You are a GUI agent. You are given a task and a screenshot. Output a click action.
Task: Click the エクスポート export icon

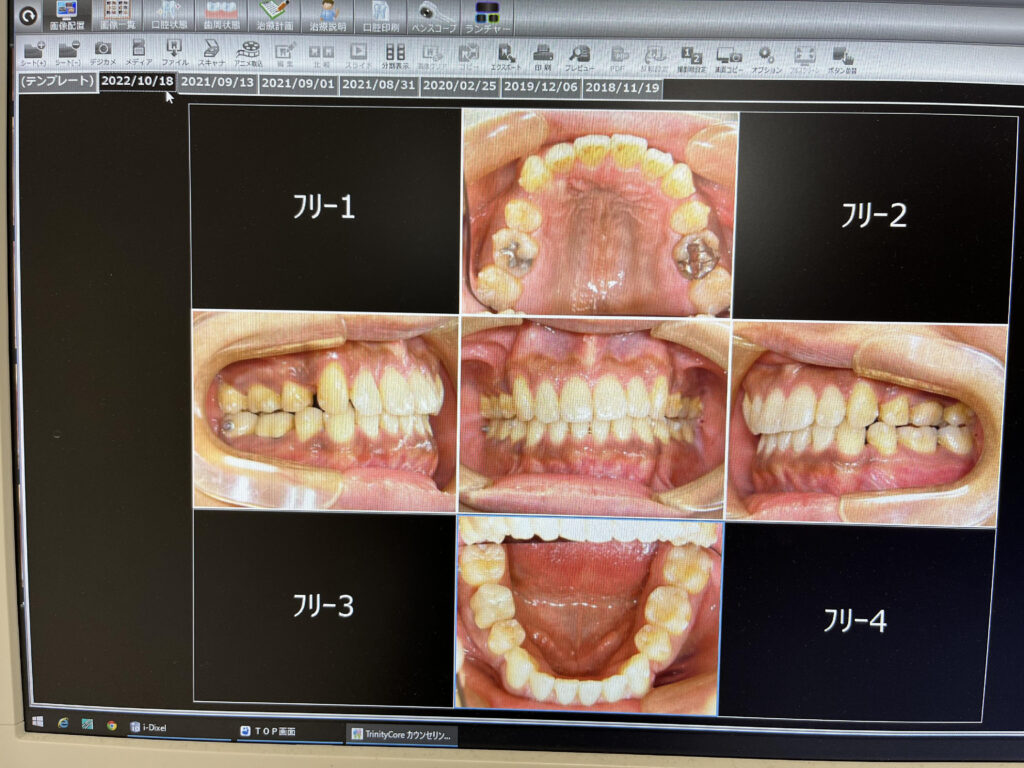(x=507, y=56)
